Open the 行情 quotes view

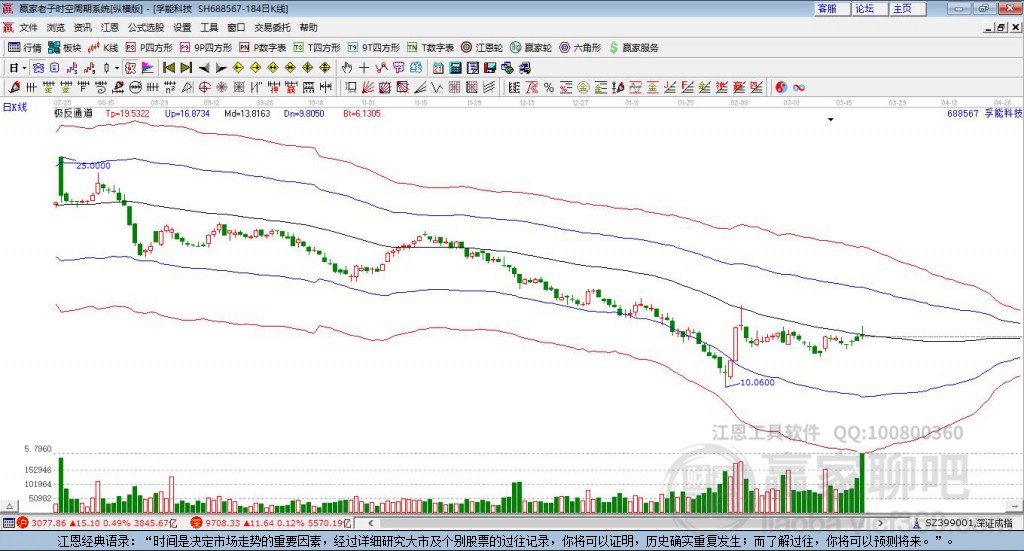24,48
